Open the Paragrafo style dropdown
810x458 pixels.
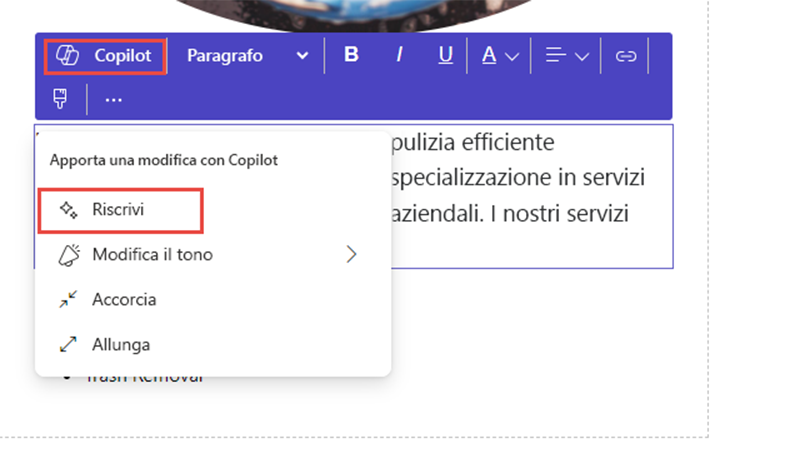click(247, 56)
